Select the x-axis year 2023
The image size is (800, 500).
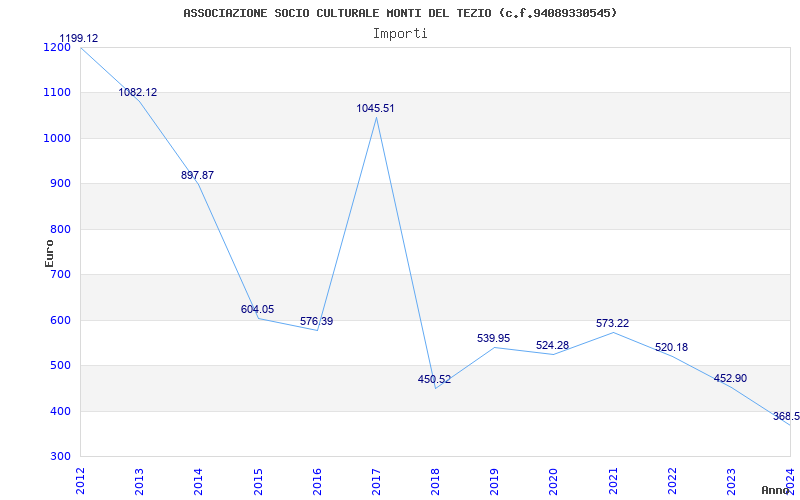coord(731,481)
